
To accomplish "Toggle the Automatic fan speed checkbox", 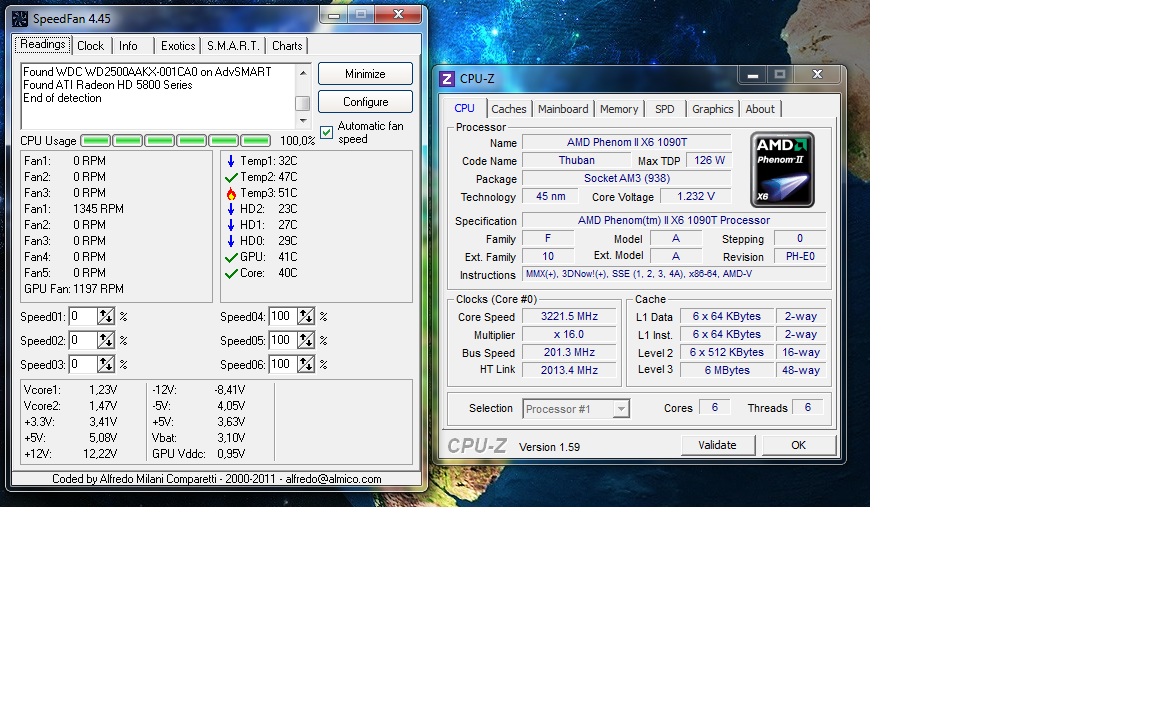I will [326, 133].
